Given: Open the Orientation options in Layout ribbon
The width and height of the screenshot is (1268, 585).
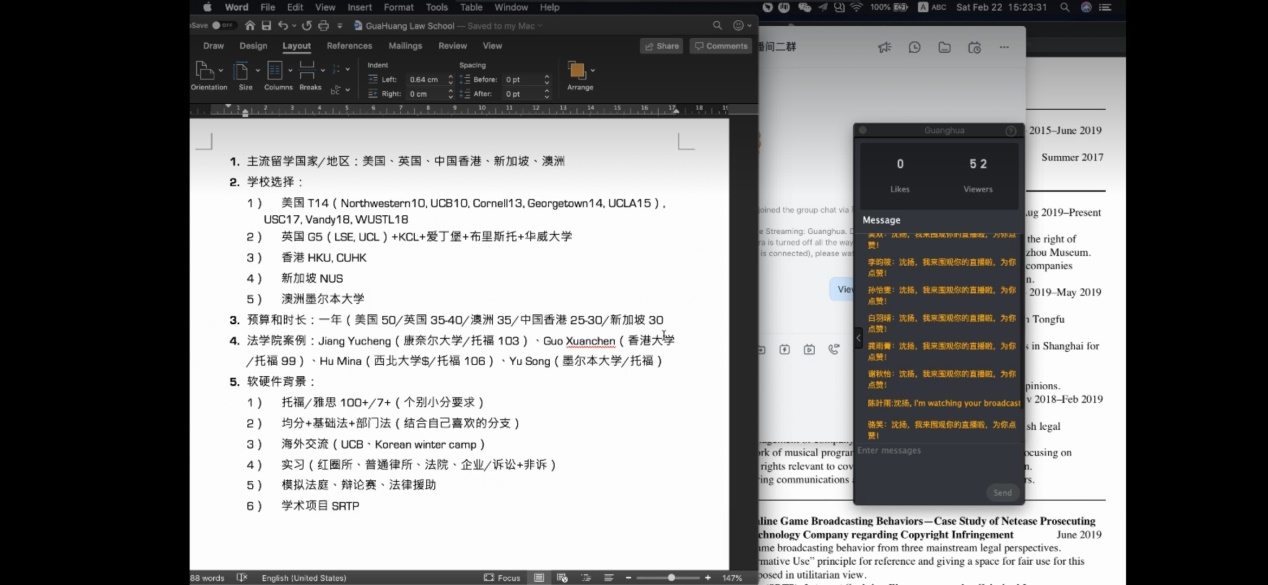Looking at the screenshot, I should 205,72.
